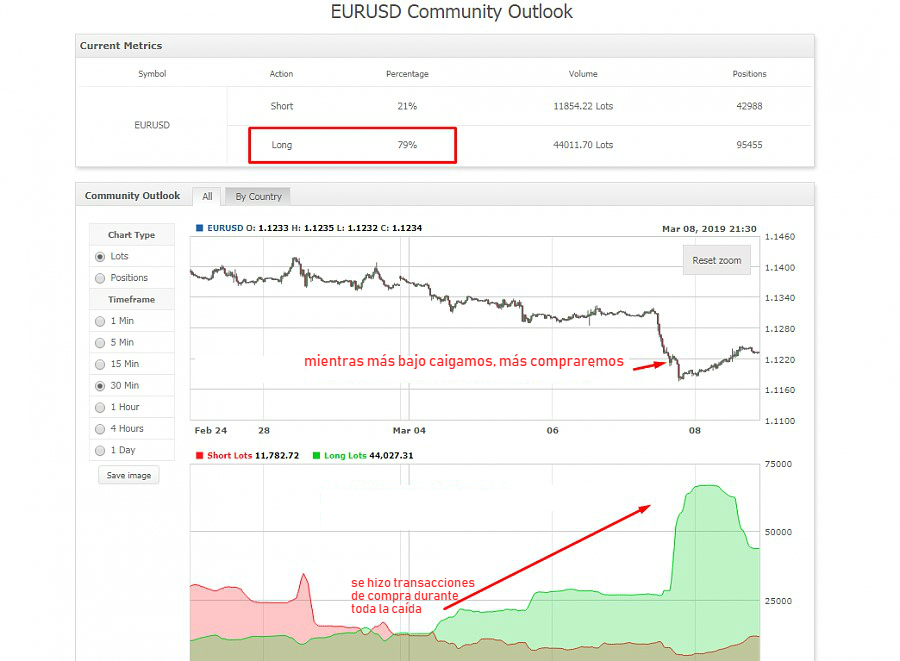Toggle the green Long Lots legend marker
Viewport: 900px width, 661px height.
pos(316,455)
